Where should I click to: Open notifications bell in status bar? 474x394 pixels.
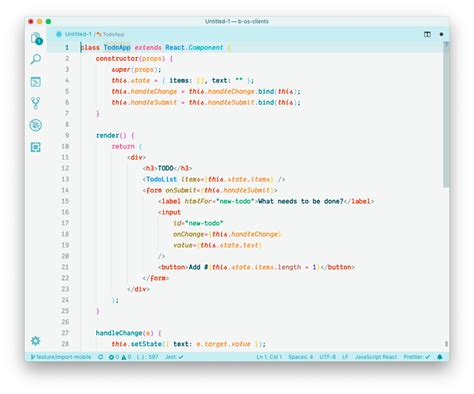click(x=440, y=357)
